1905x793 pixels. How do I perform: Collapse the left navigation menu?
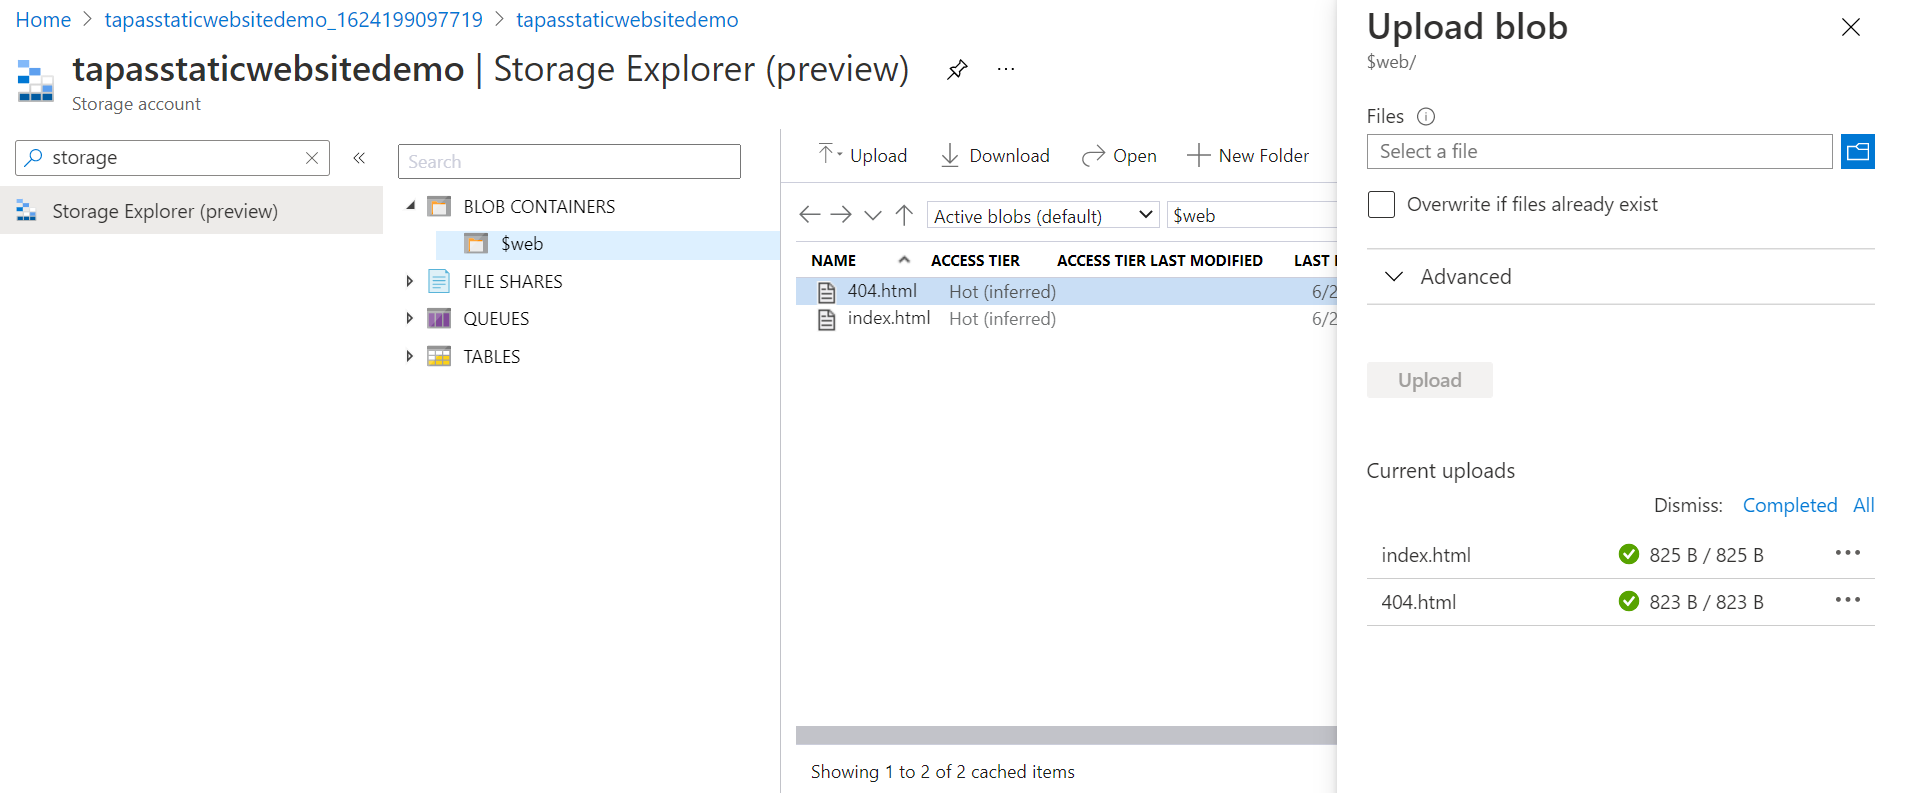(359, 158)
